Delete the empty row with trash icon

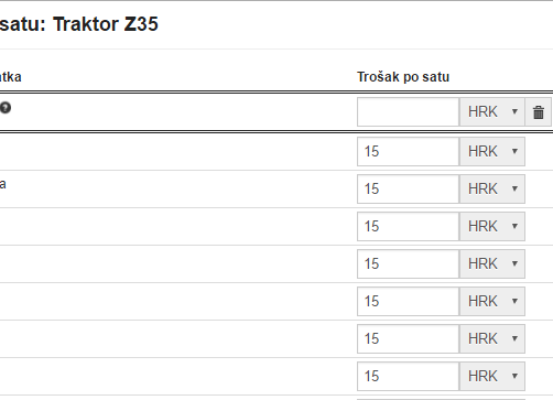coord(538,112)
